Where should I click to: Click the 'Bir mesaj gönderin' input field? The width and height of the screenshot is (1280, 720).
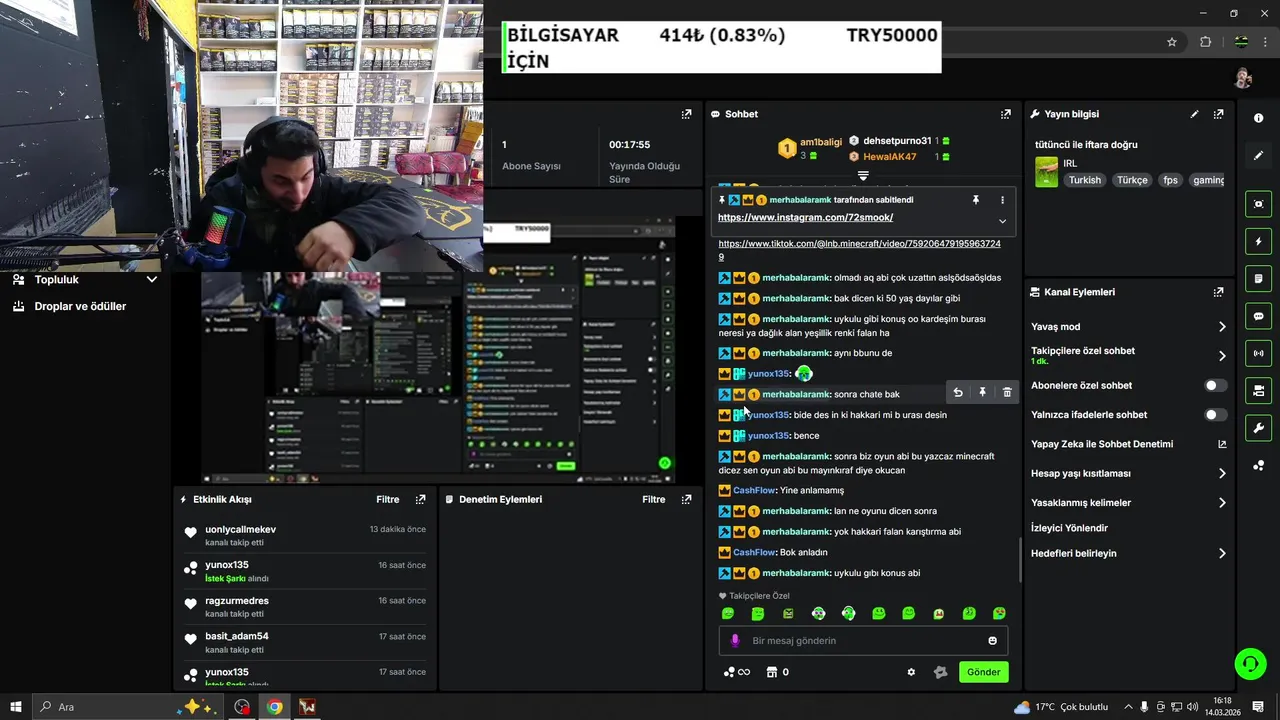863,641
